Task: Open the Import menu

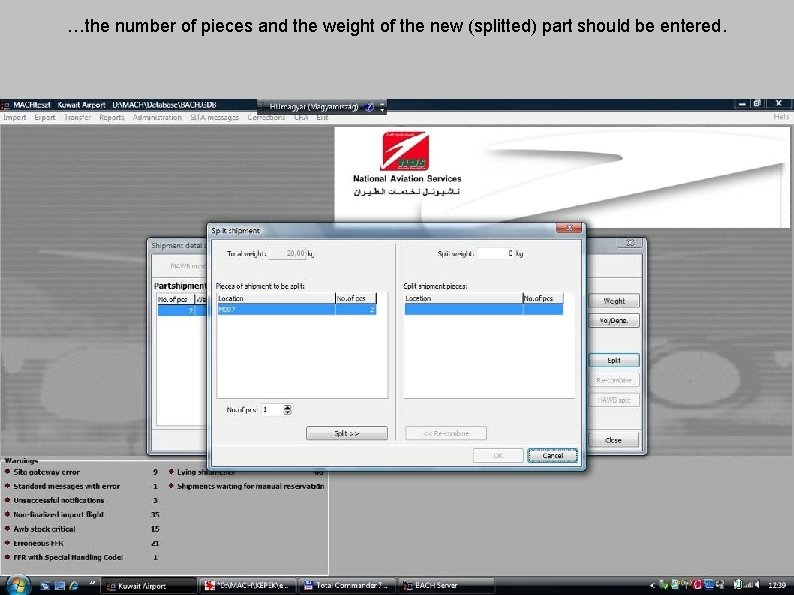Action: pos(15,117)
